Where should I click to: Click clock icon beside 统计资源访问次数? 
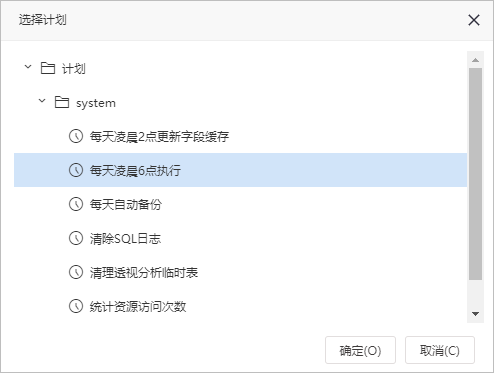[x=76, y=306]
